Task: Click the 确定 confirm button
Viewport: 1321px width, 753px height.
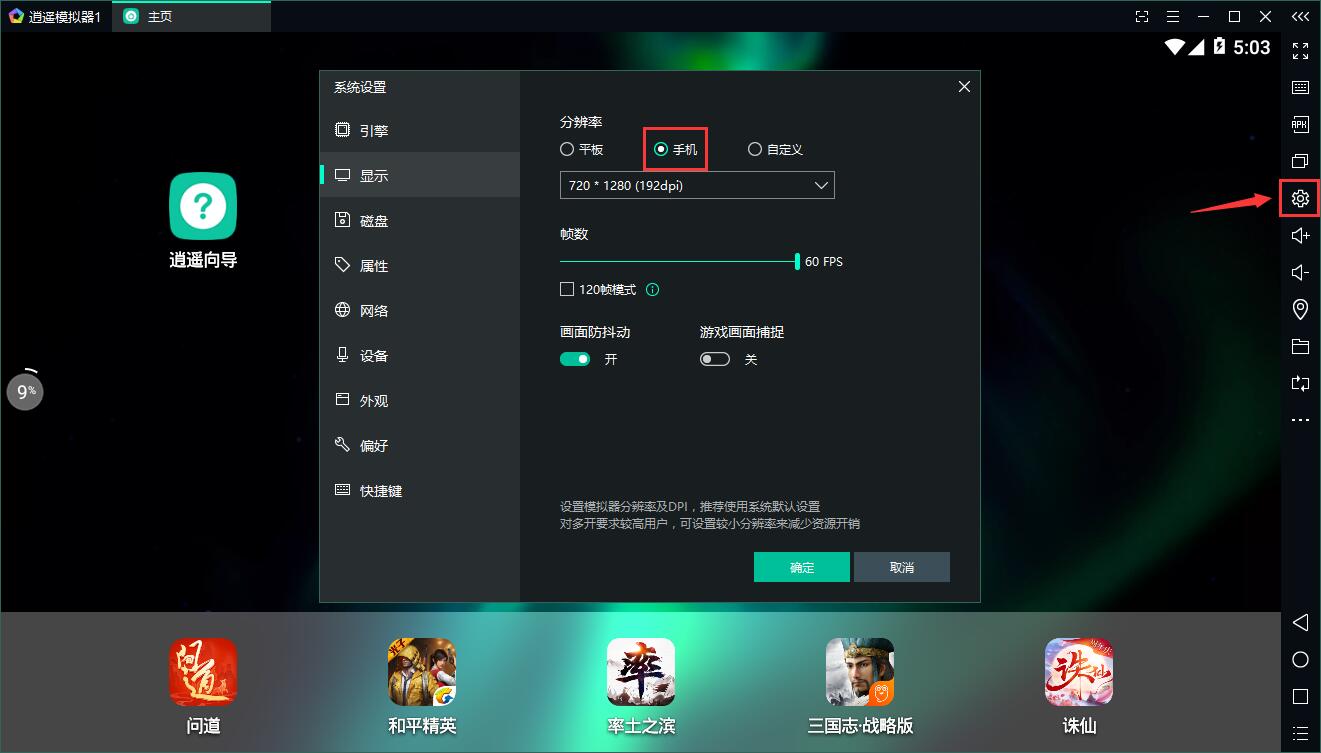Action: 802,567
